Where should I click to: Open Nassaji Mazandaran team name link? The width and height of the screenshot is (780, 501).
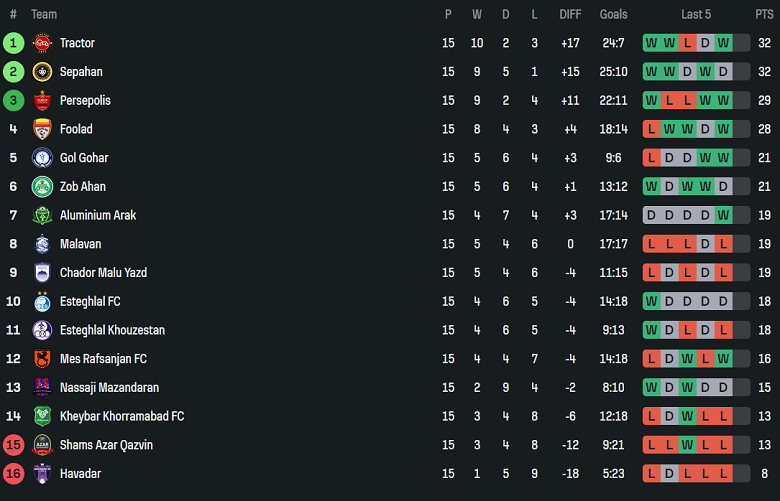pos(109,388)
